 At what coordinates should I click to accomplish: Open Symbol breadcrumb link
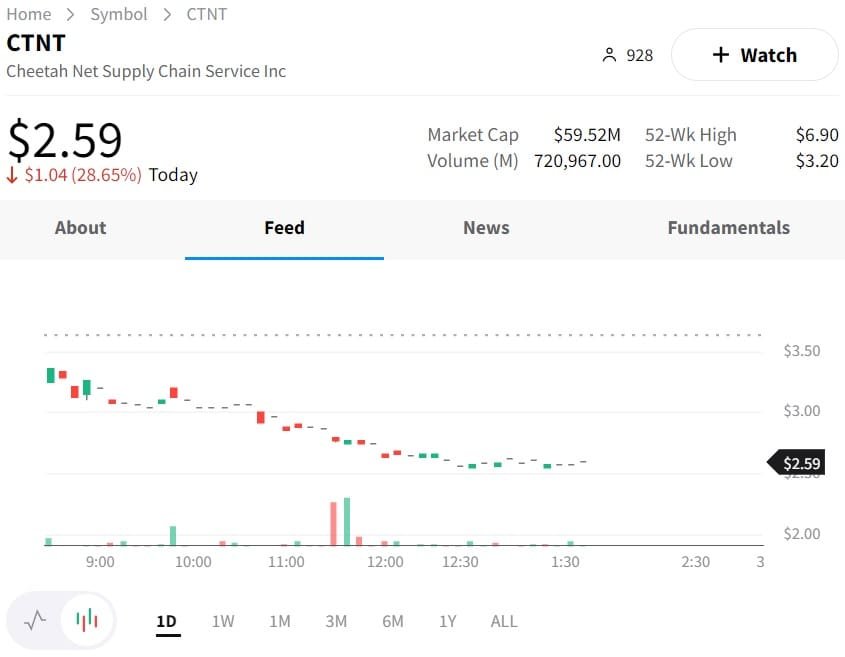point(119,14)
